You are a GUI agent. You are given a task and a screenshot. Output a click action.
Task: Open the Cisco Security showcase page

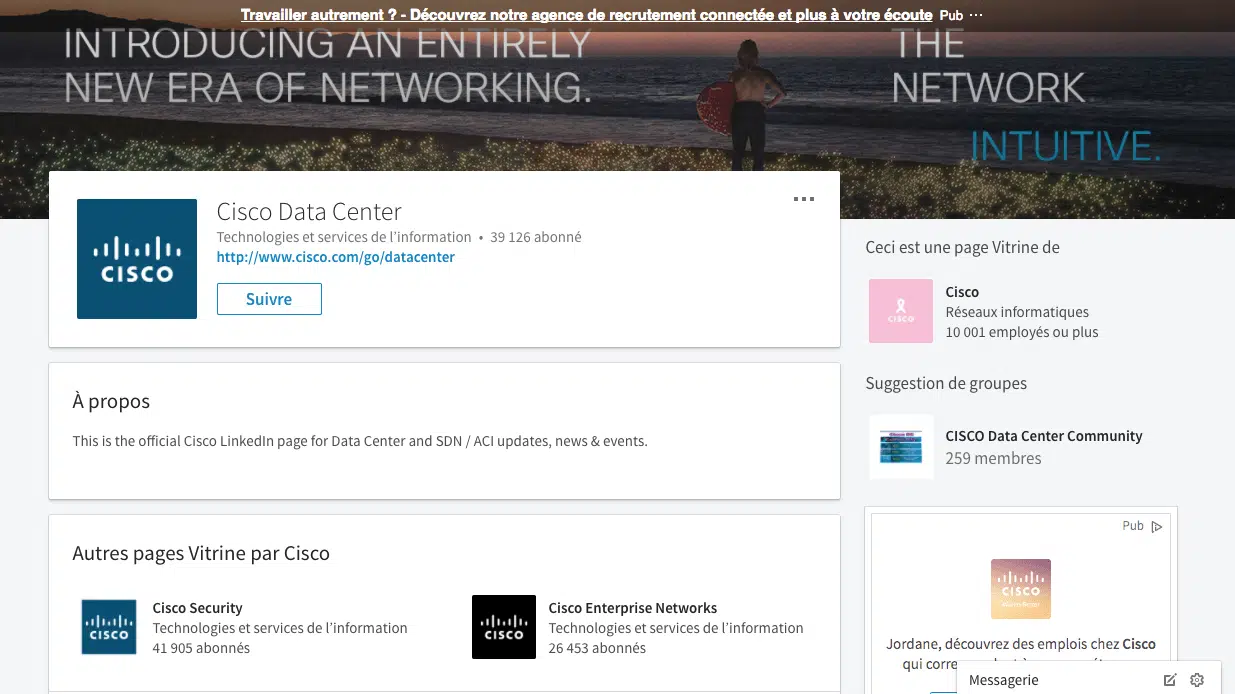click(x=197, y=608)
